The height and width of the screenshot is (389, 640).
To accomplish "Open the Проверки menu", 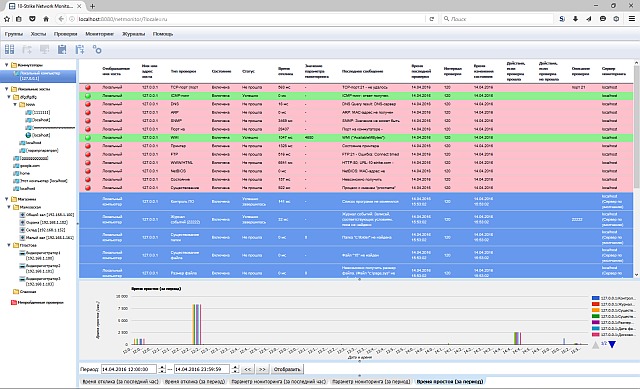I will tap(66, 34).
